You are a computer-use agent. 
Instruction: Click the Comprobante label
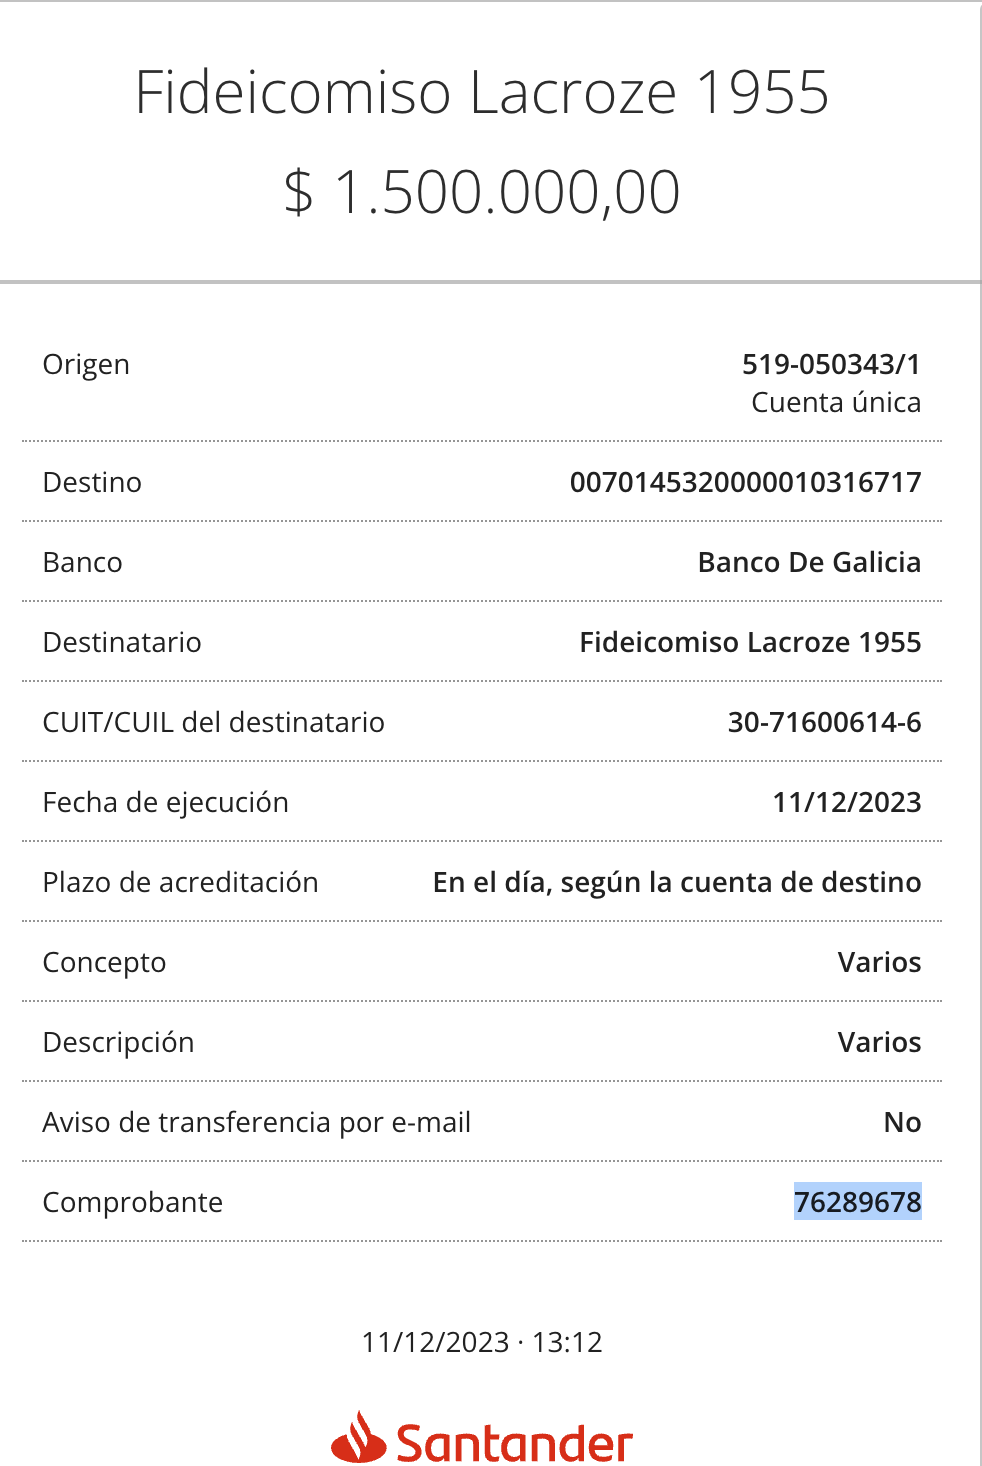[133, 1202]
